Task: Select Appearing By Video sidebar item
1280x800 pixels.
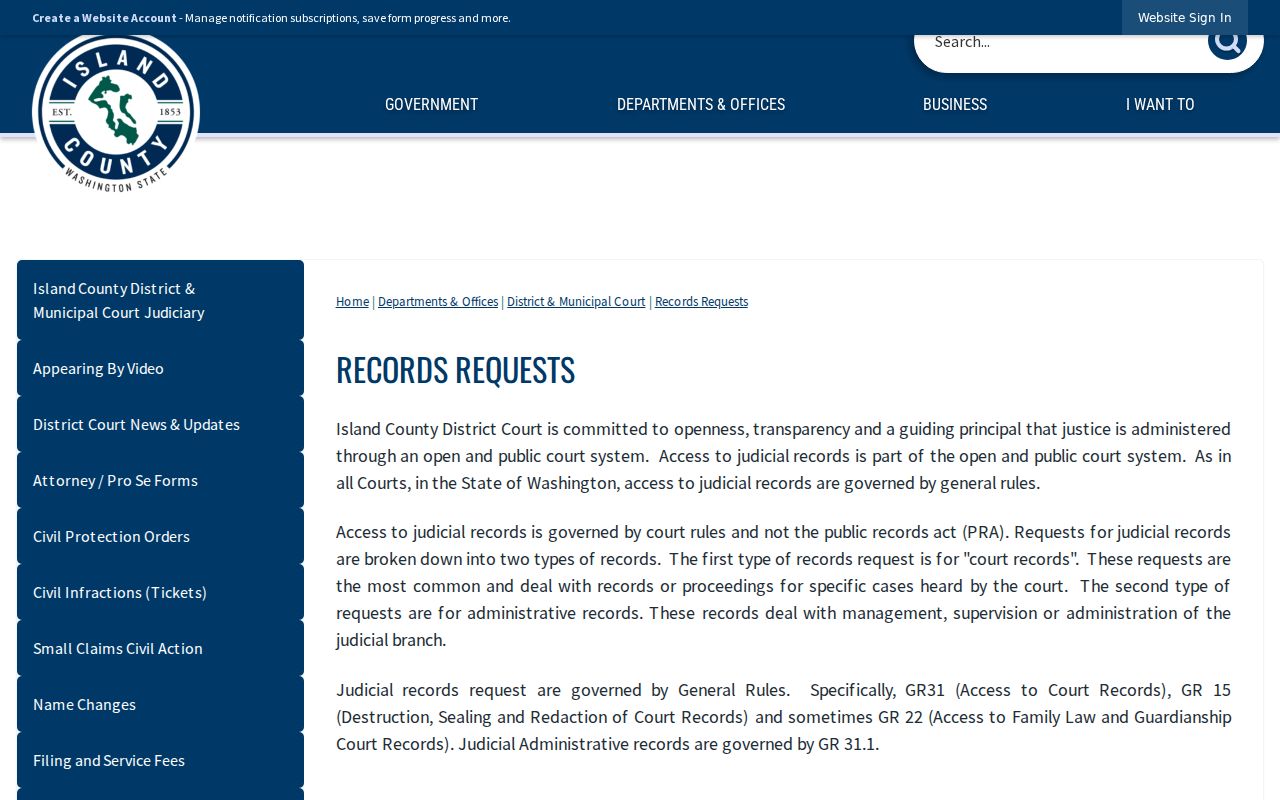Action: click(160, 368)
